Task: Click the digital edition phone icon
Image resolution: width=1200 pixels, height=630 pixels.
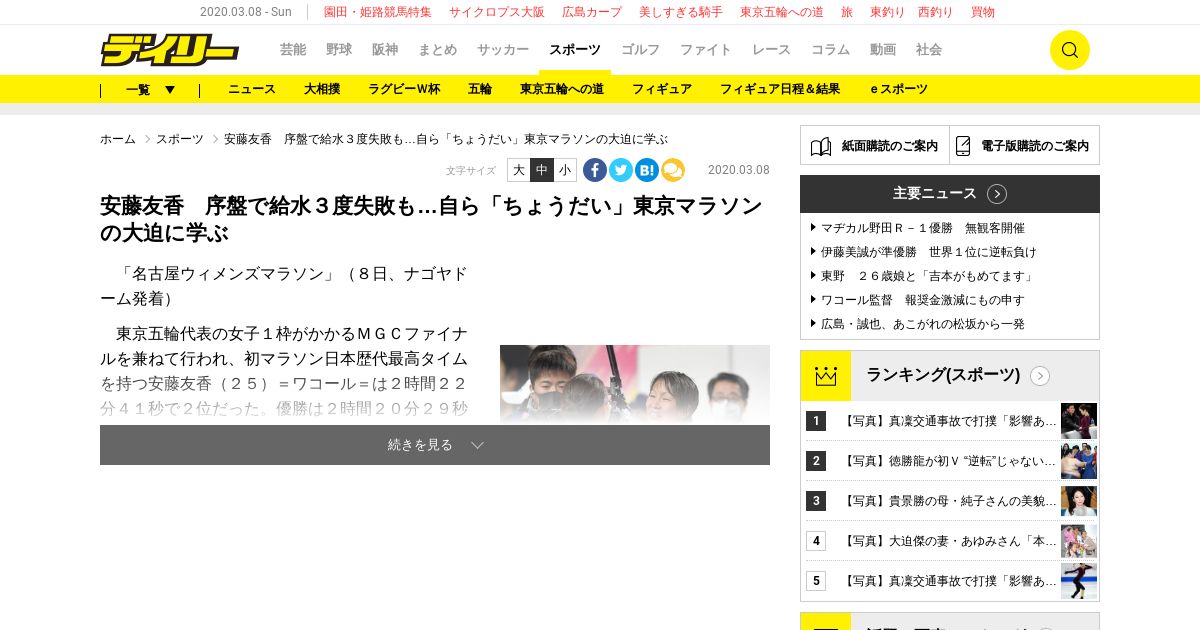Action: (x=963, y=146)
